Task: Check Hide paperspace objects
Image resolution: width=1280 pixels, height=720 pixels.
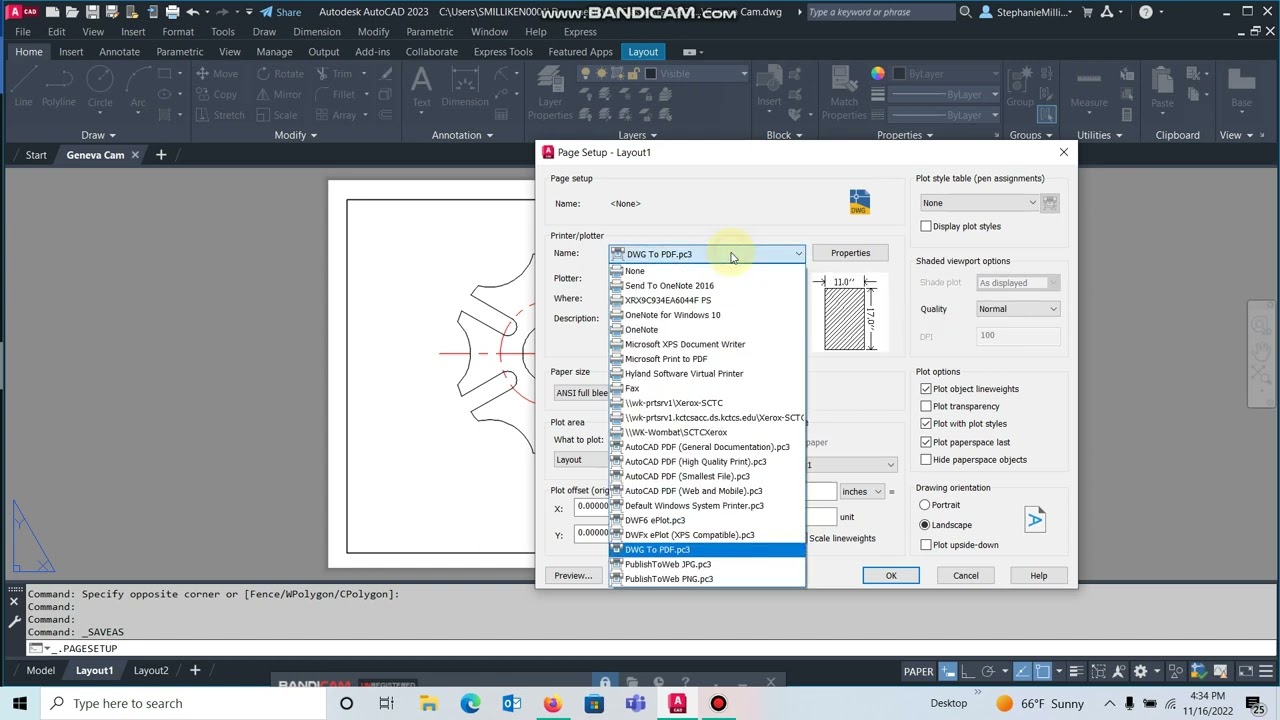Action: [x=926, y=460]
